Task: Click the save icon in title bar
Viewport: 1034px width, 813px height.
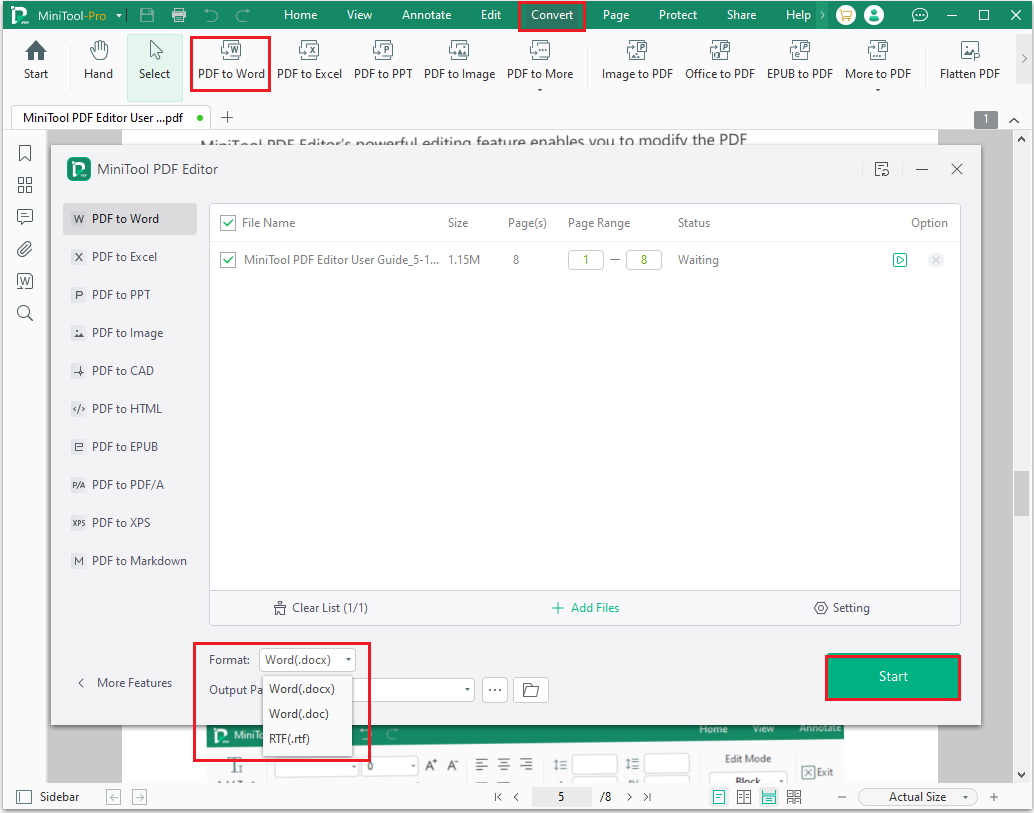Action: coord(147,15)
